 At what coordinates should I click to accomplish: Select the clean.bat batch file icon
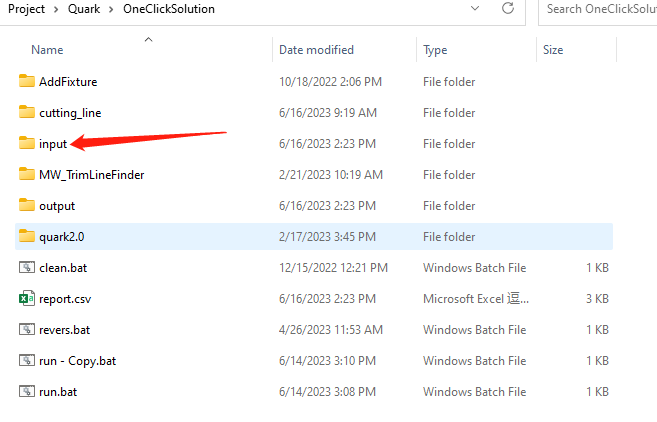pos(27,268)
